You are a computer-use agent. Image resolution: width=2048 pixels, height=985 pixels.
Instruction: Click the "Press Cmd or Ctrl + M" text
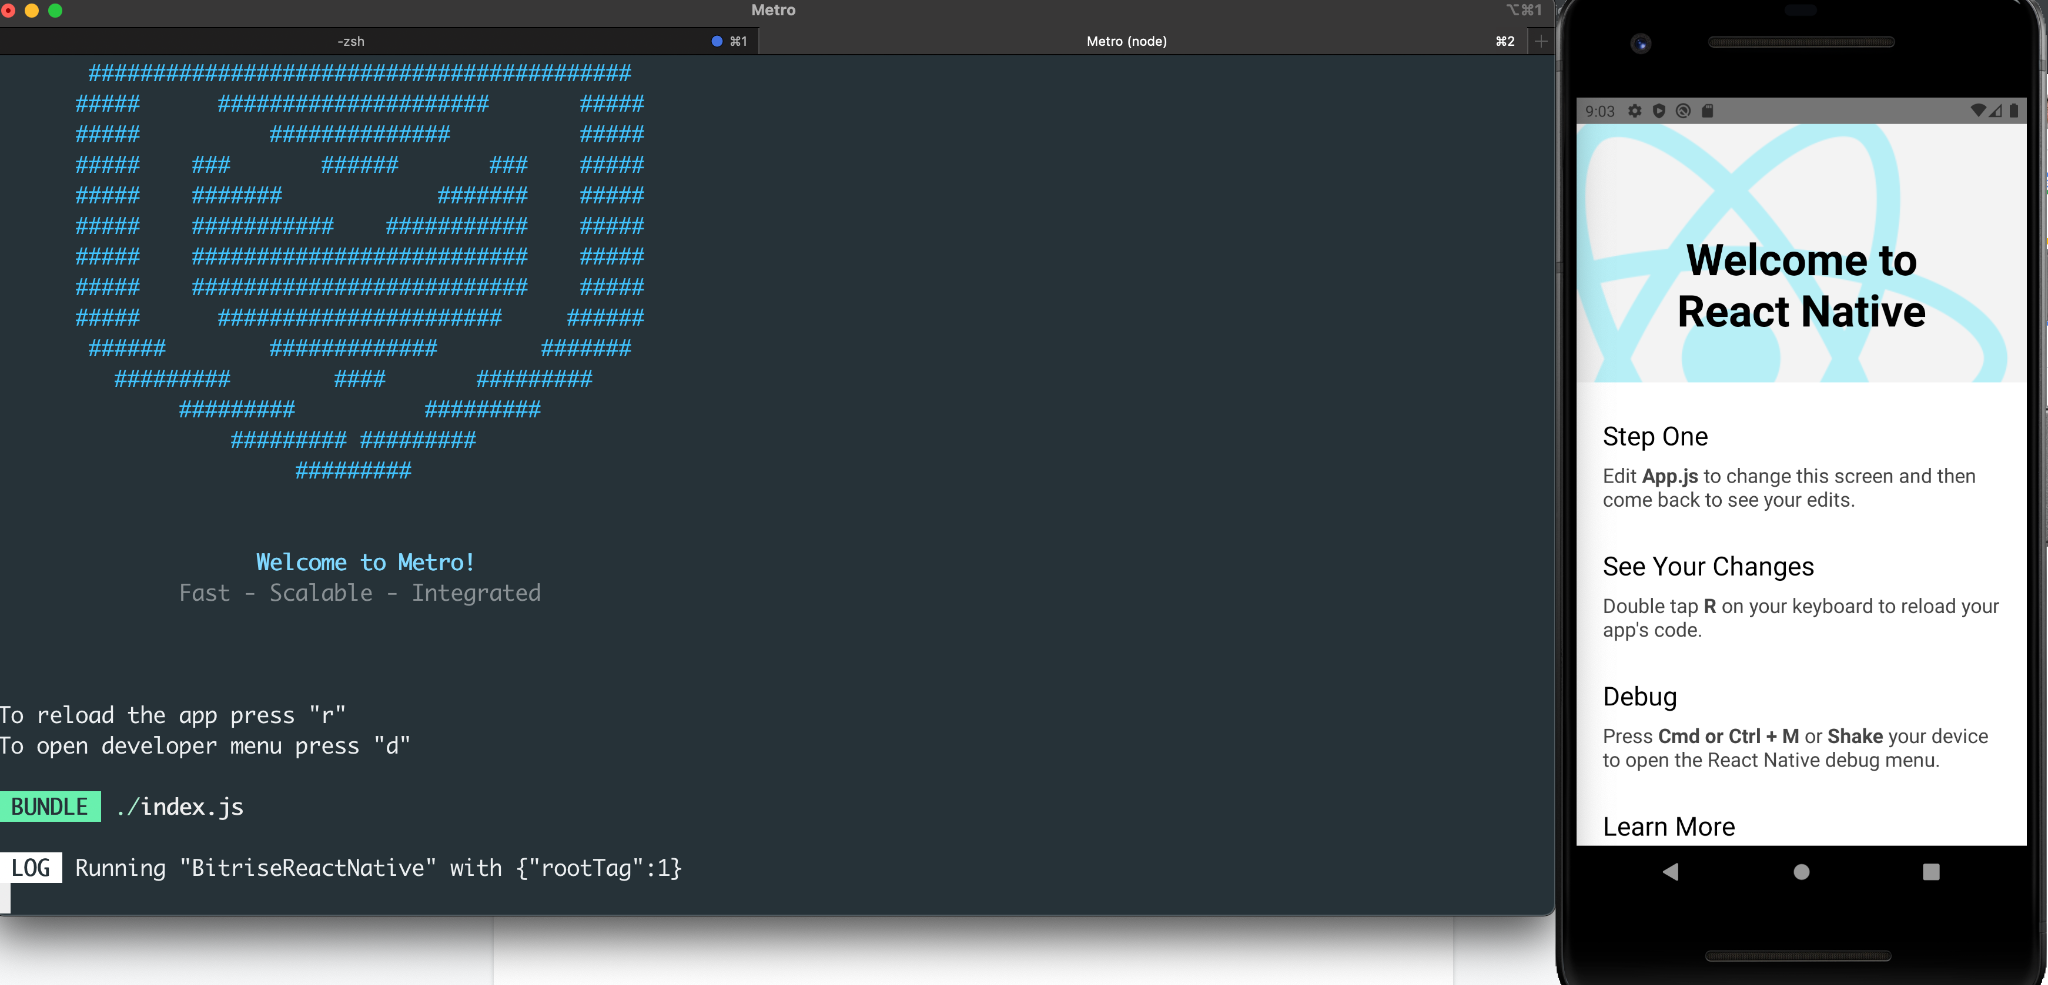[1795, 748]
